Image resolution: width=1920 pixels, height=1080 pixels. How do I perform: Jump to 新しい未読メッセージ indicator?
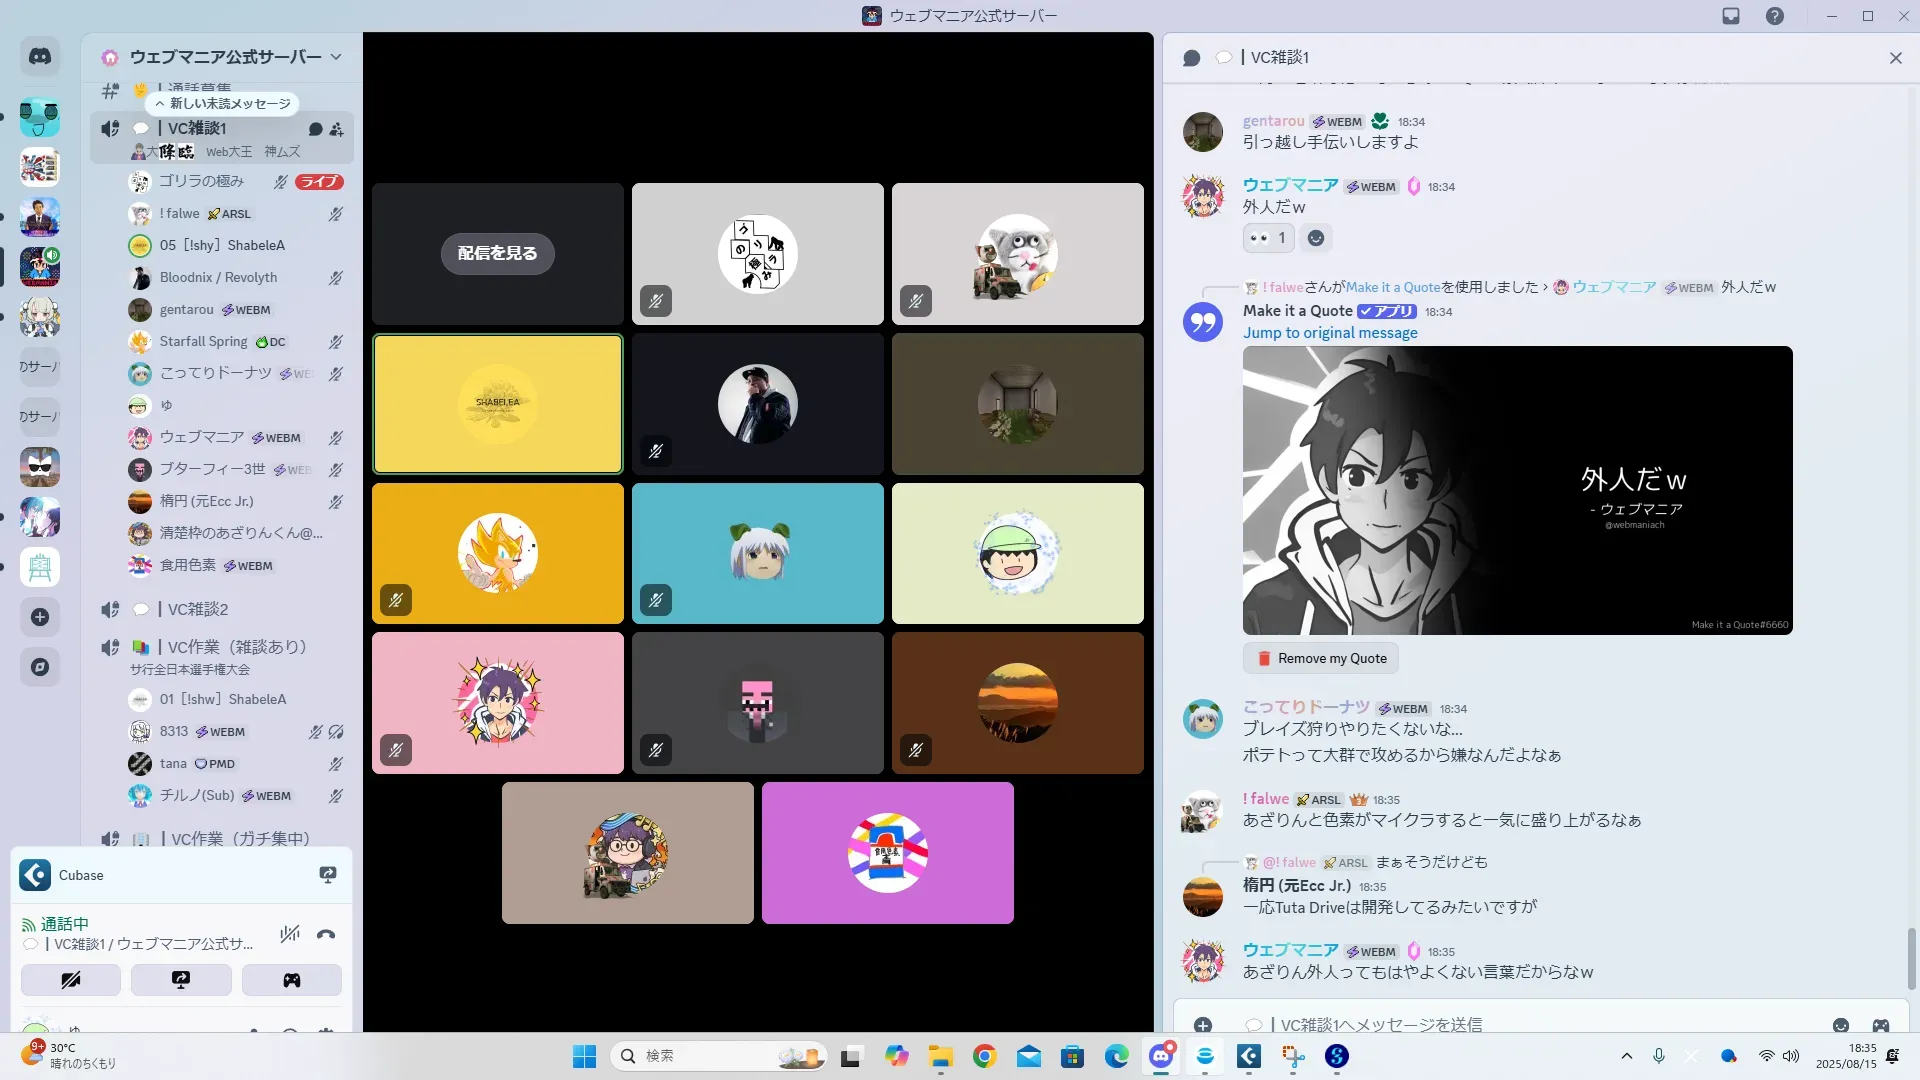point(223,103)
